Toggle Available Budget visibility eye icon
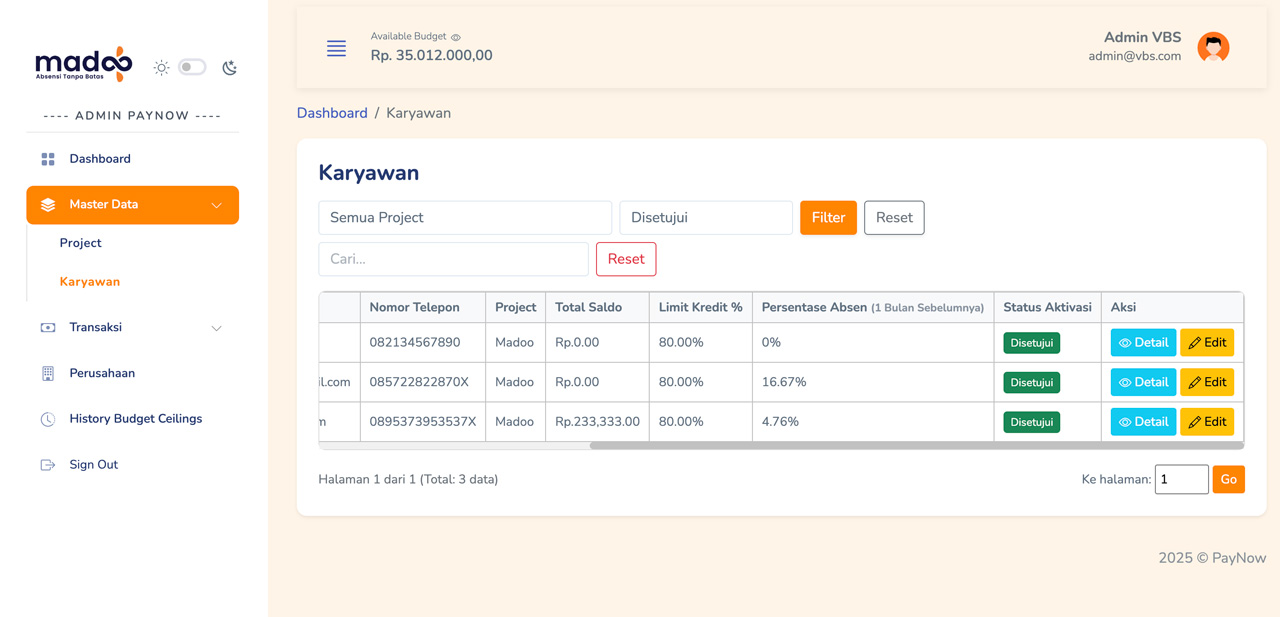This screenshot has width=1280, height=617. click(456, 37)
